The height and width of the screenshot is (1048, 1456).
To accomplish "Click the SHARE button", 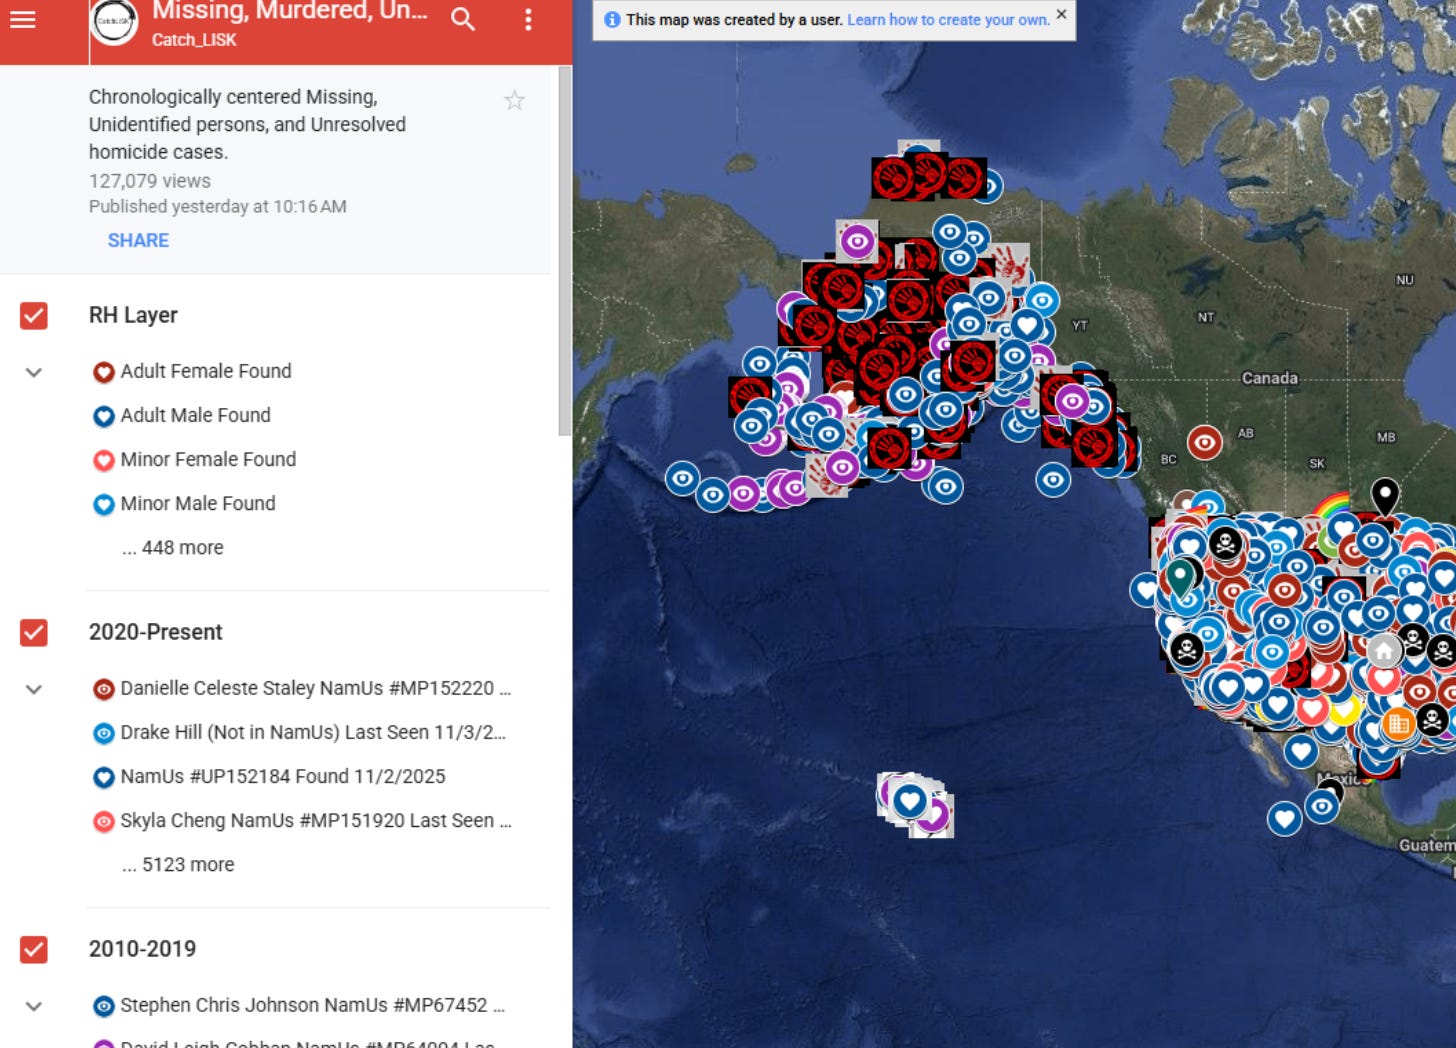I will [x=138, y=240].
